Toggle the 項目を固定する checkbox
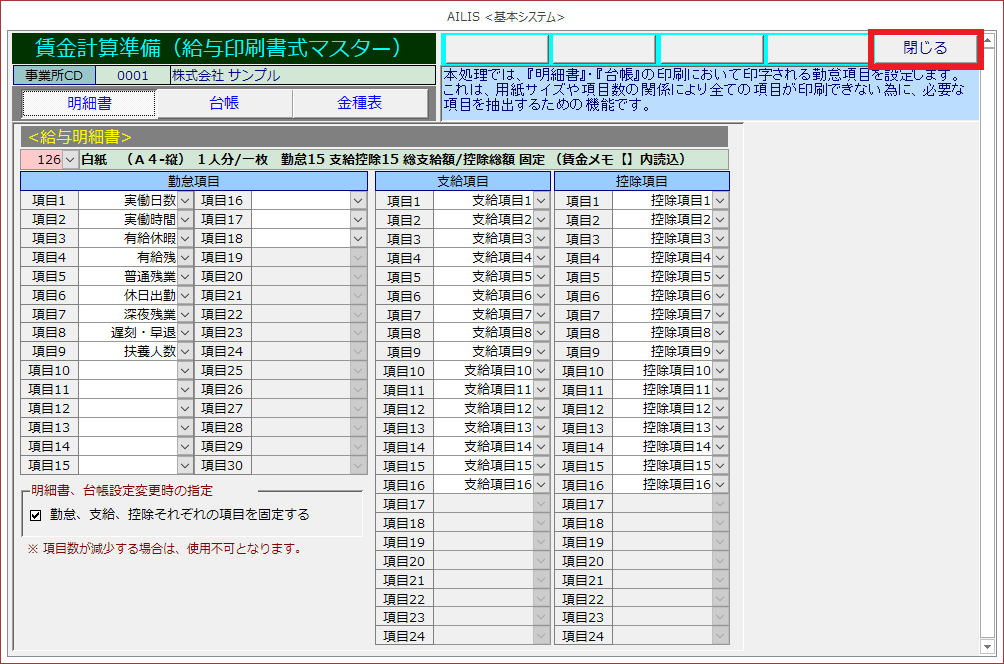Image resolution: width=1004 pixels, height=664 pixels. (x=36, y=515)
